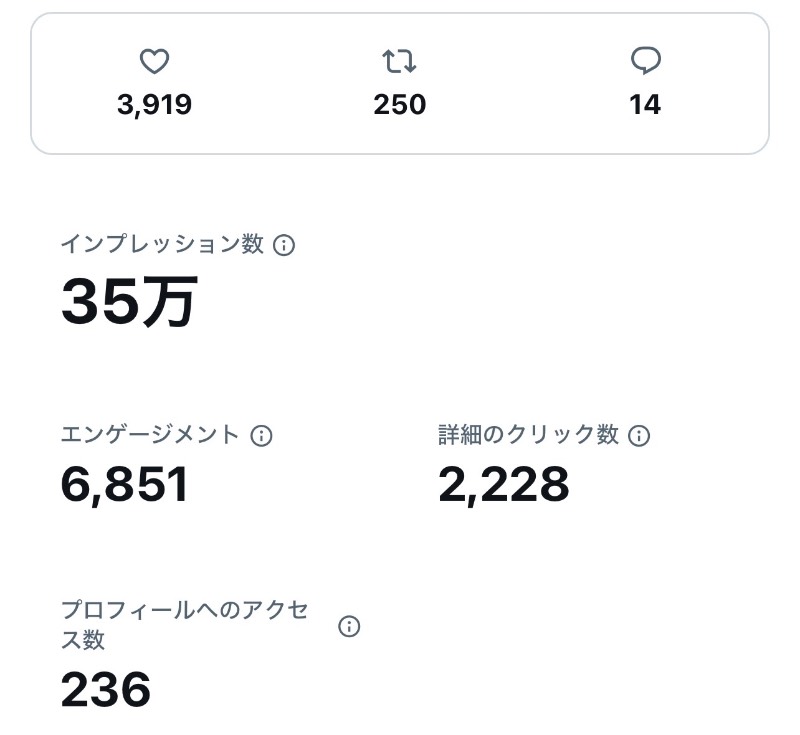The width and height of the screenshot is (800, 735).
Task: Click the 35万 impressions value
Action: click(129, 300)
